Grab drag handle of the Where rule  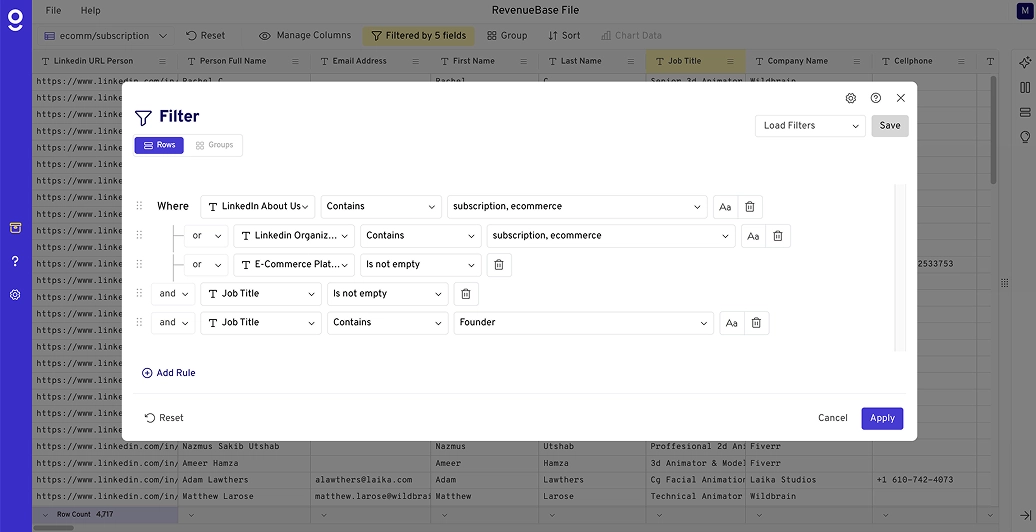pyautogui.click(x=139, y=206)
